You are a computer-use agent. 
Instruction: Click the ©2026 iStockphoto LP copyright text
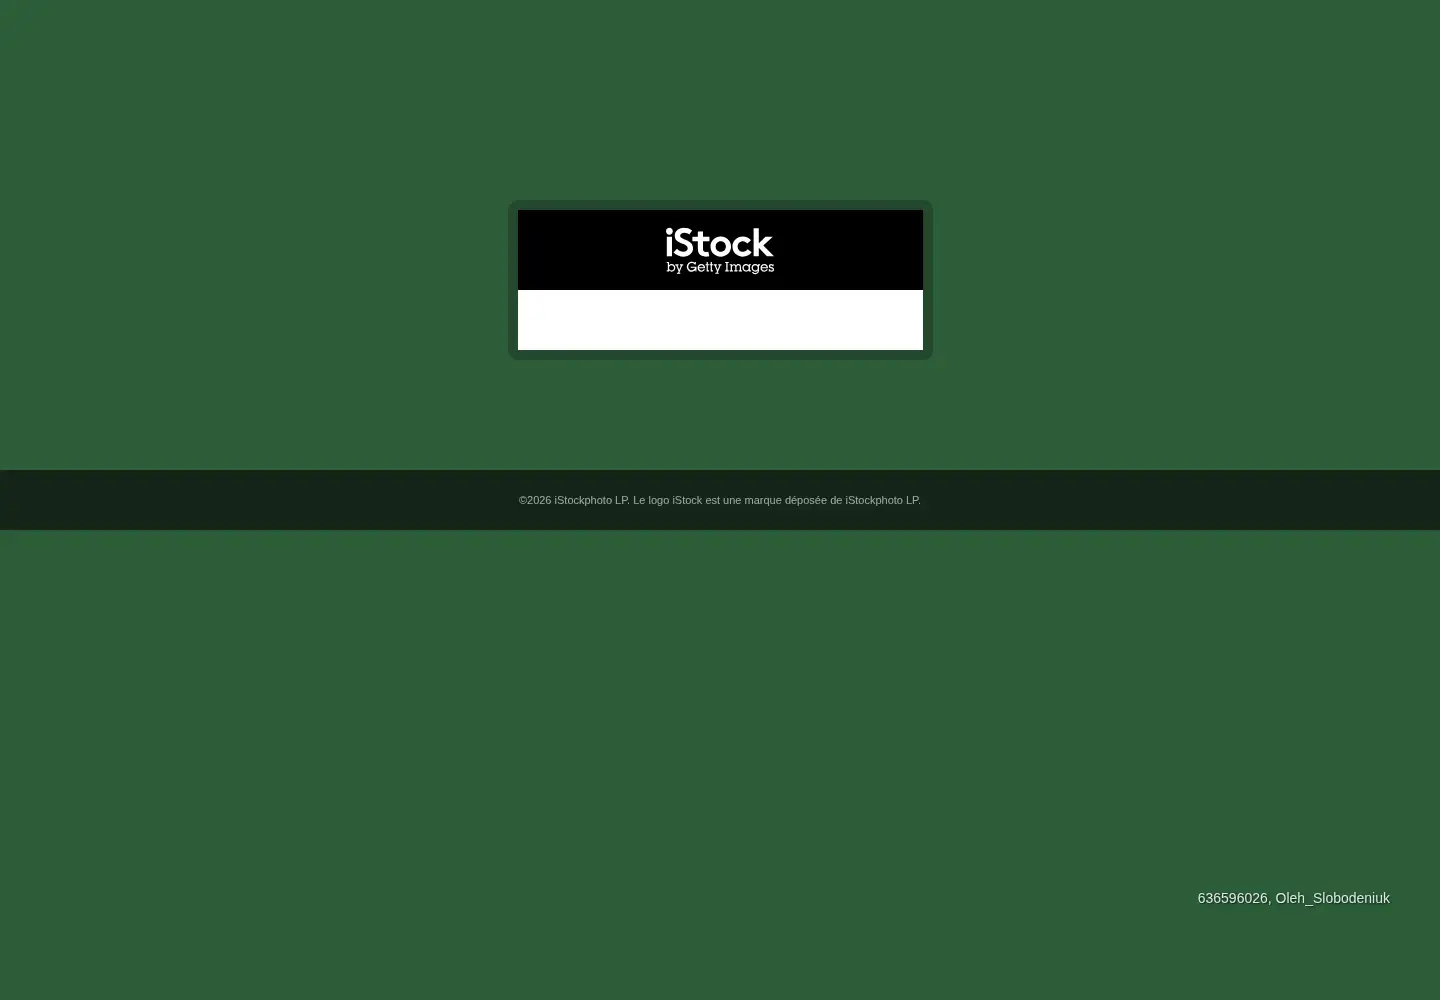(x=720, y=500)
